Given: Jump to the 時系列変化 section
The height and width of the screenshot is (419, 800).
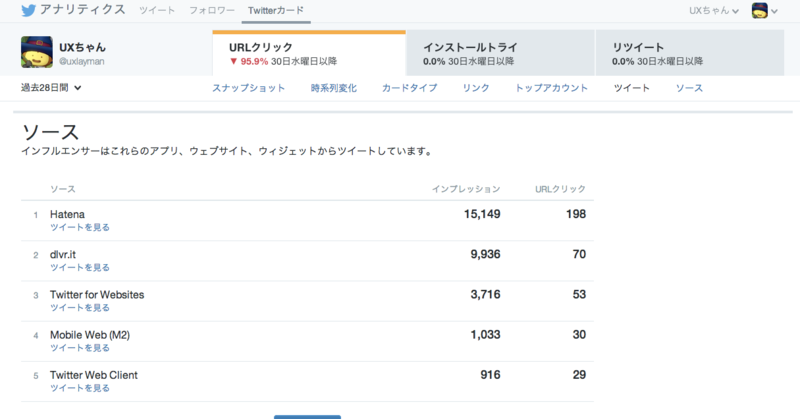Looking at the screenshot, I should [334, 88].
